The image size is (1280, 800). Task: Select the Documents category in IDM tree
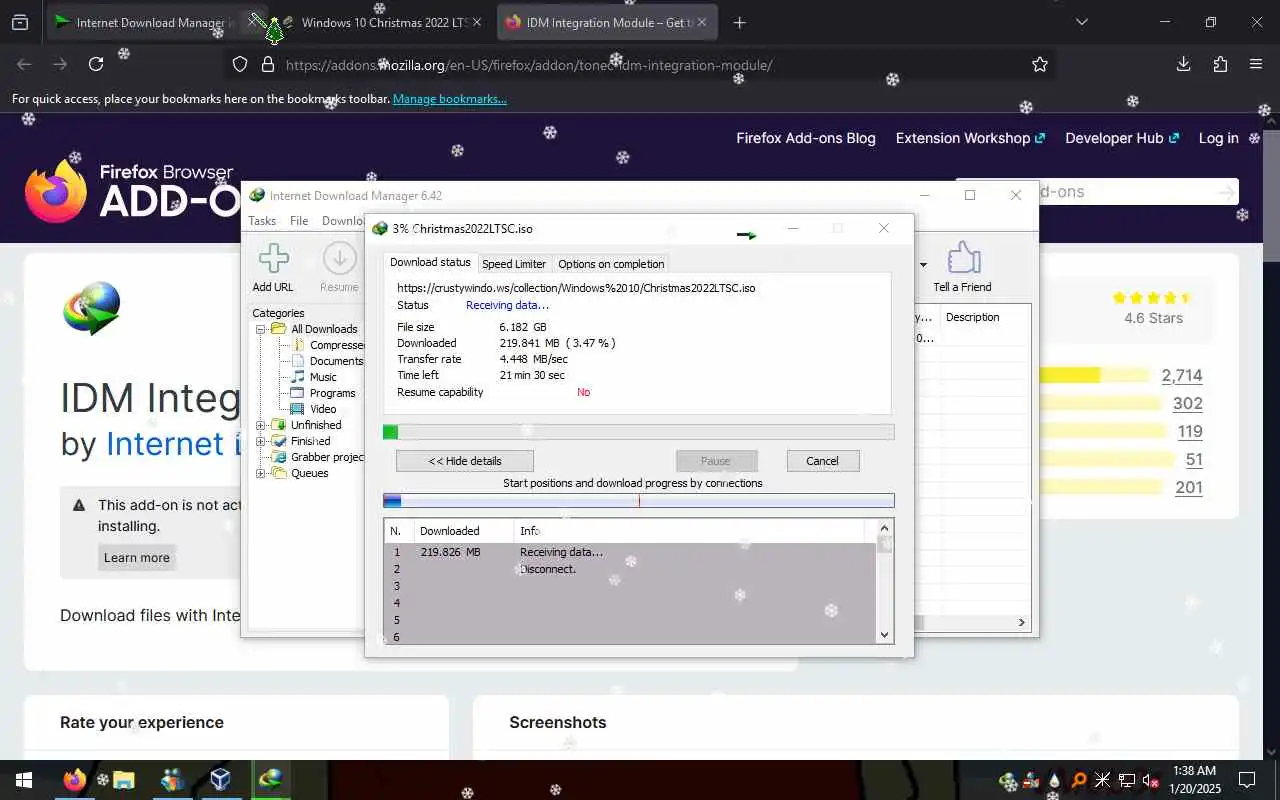click(336, 361)
